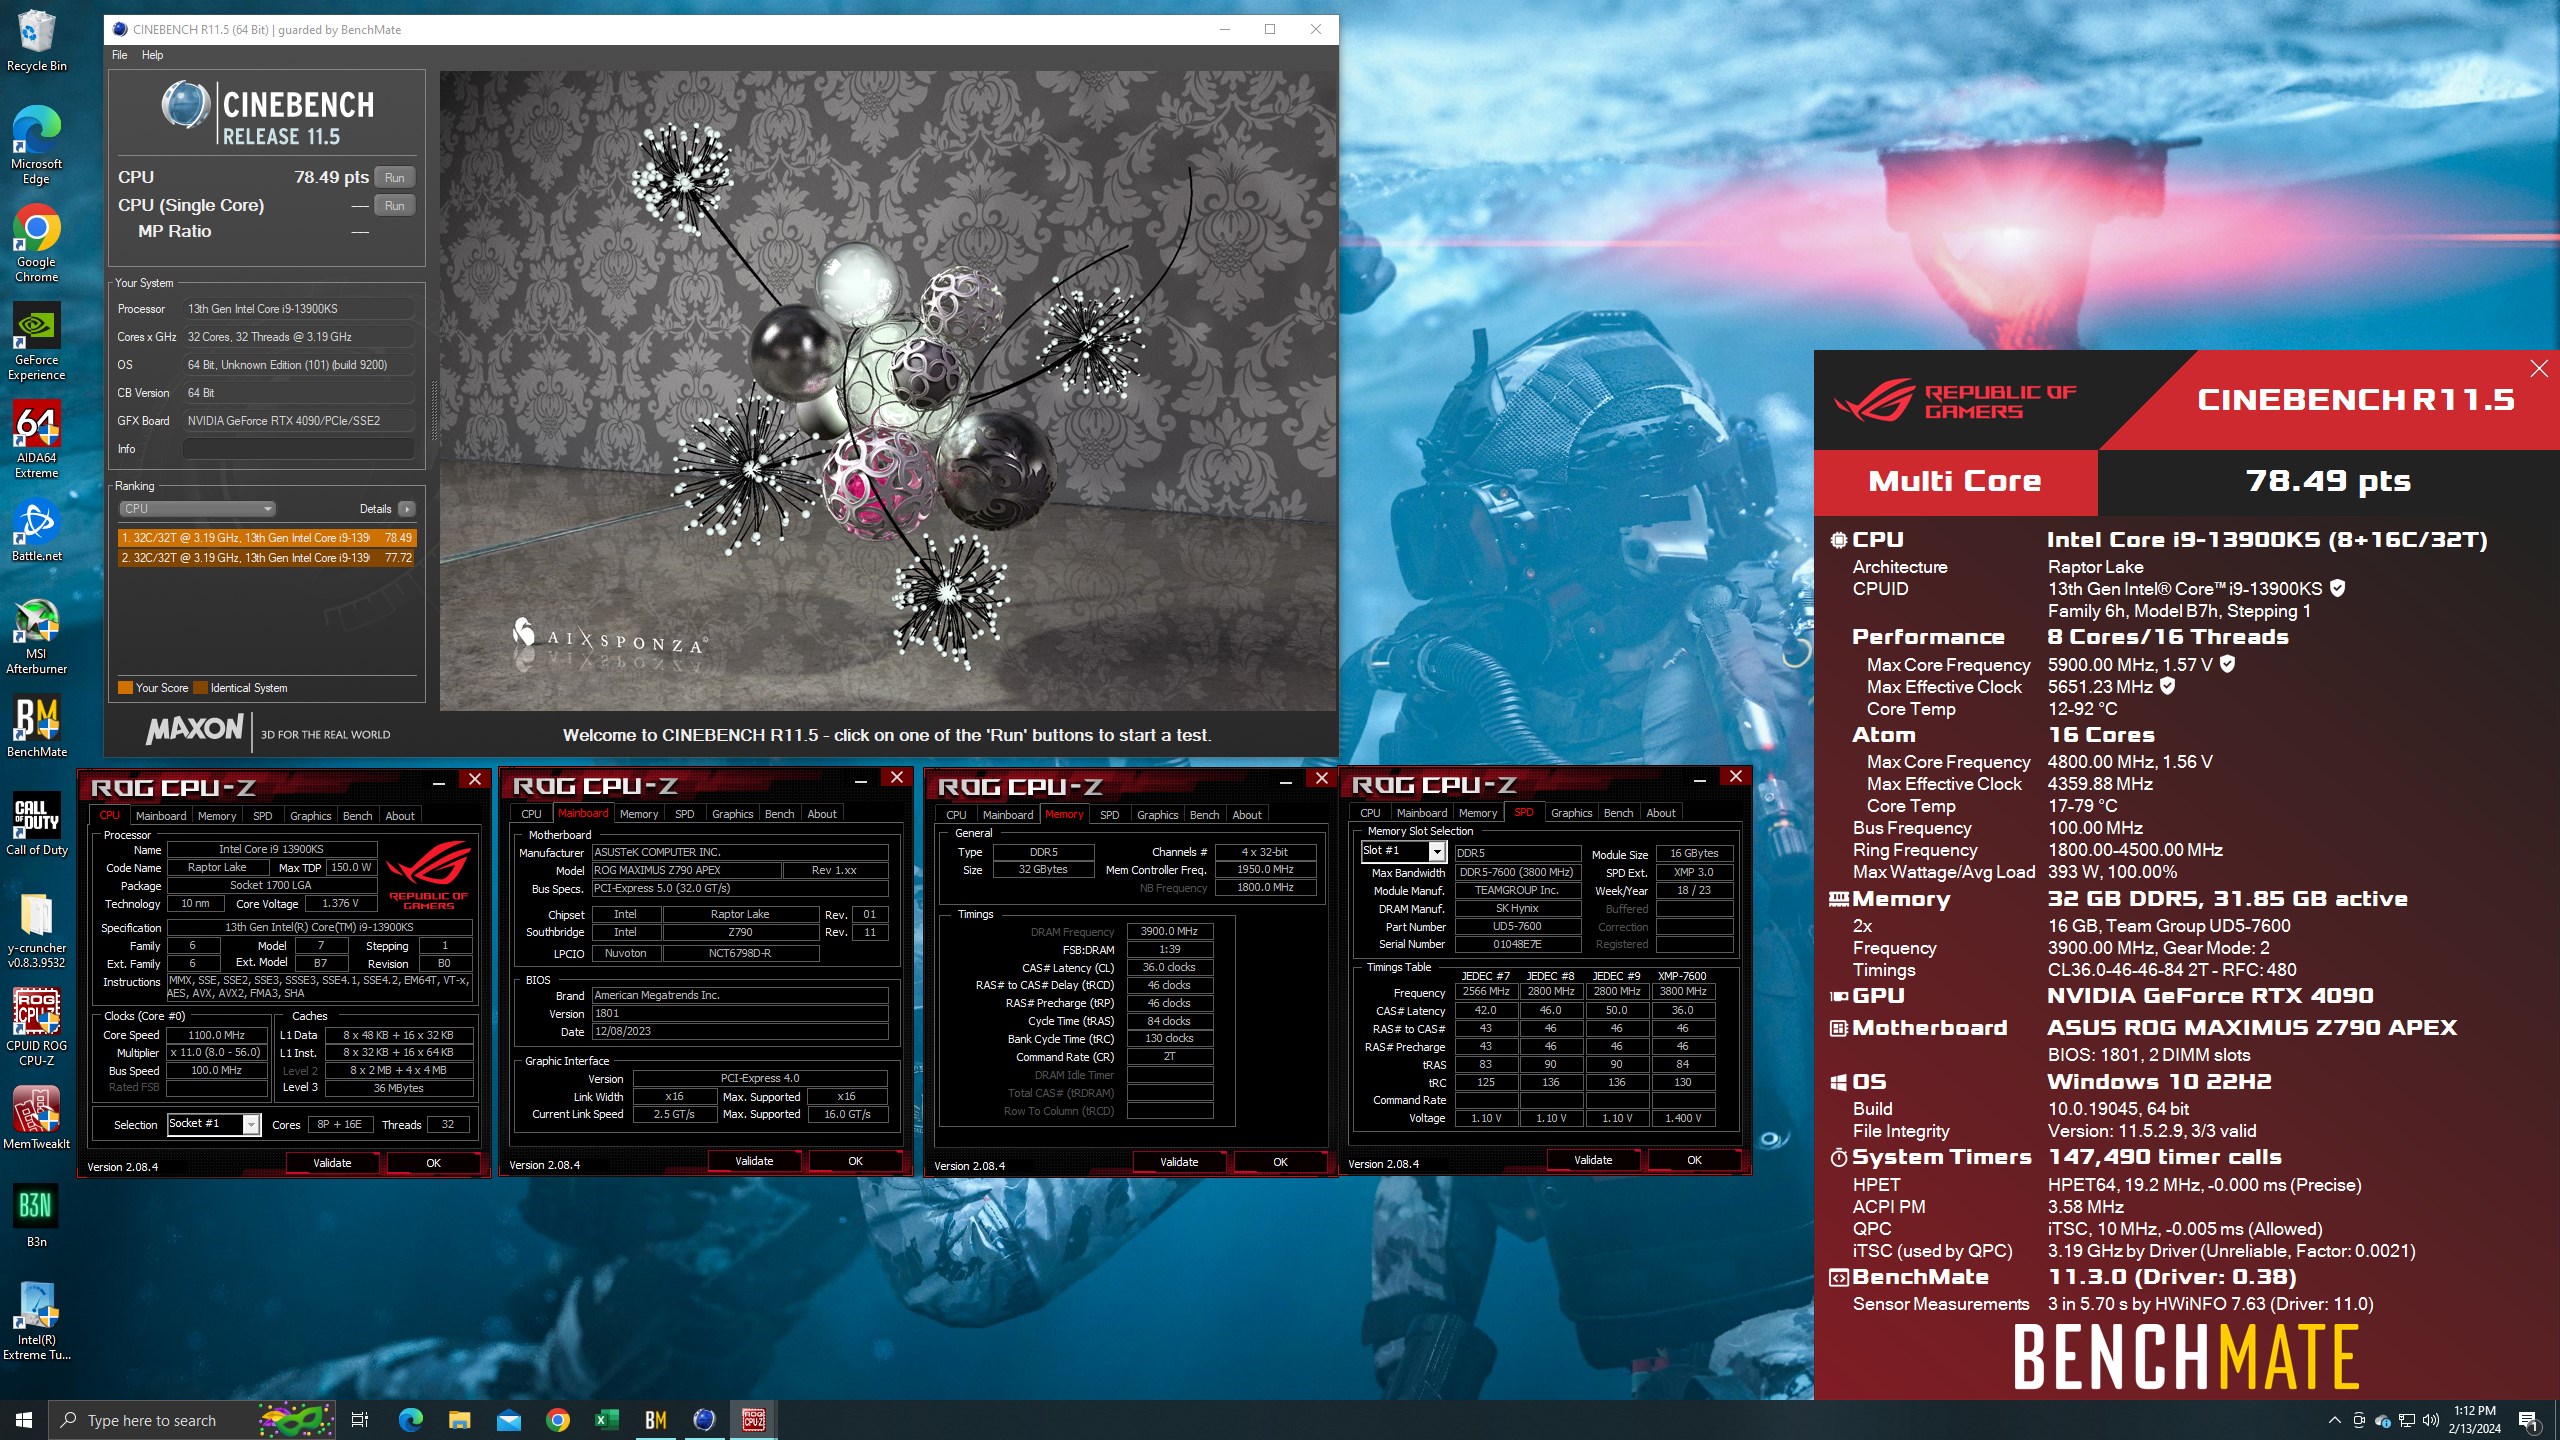Click the taskbar clock showing 1:12 PM
This screenshot has width=2560, height=1440.
pyautogui.click(x=2474, y=1420)
